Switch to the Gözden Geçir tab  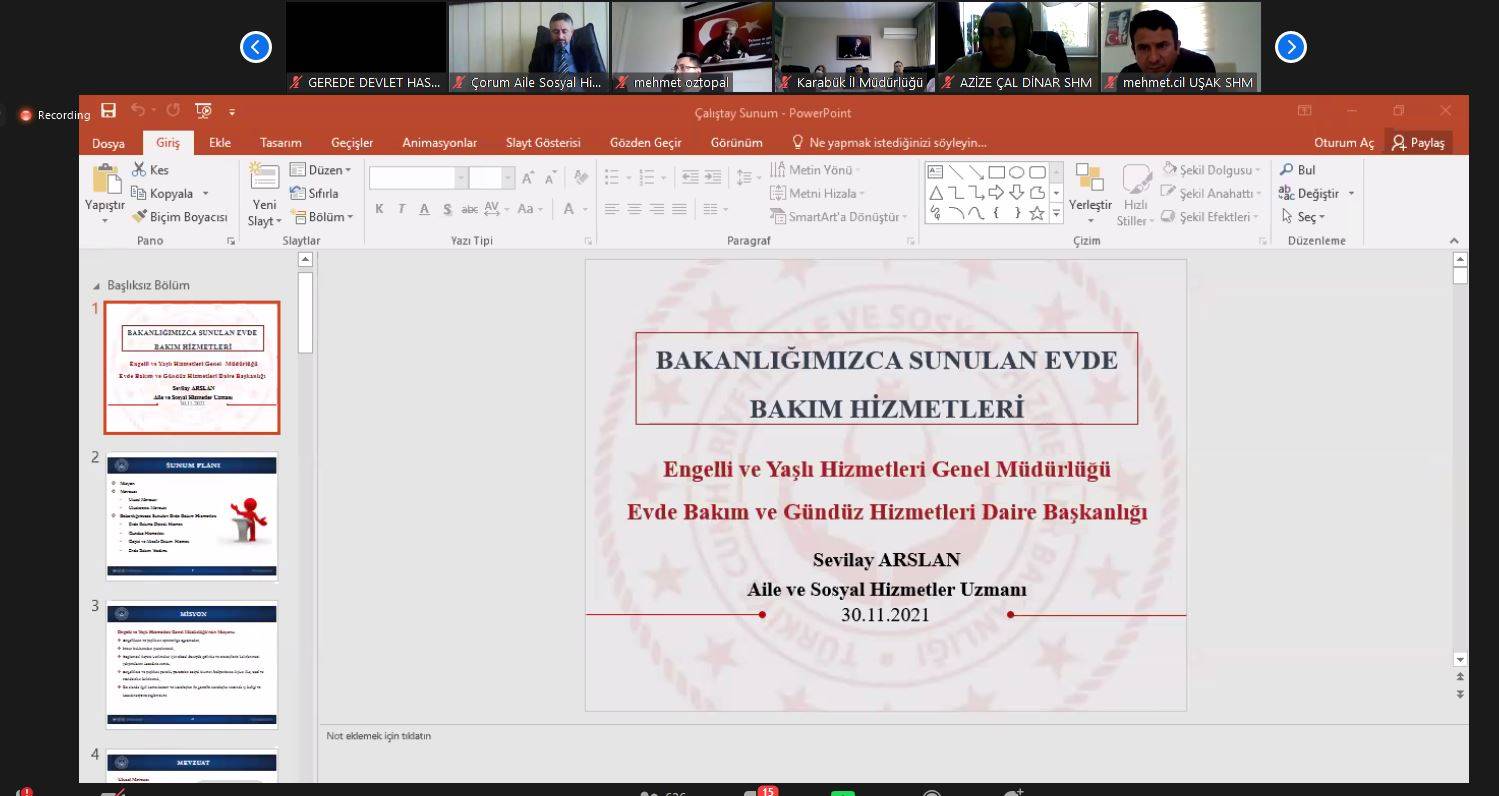click(646, 143)
